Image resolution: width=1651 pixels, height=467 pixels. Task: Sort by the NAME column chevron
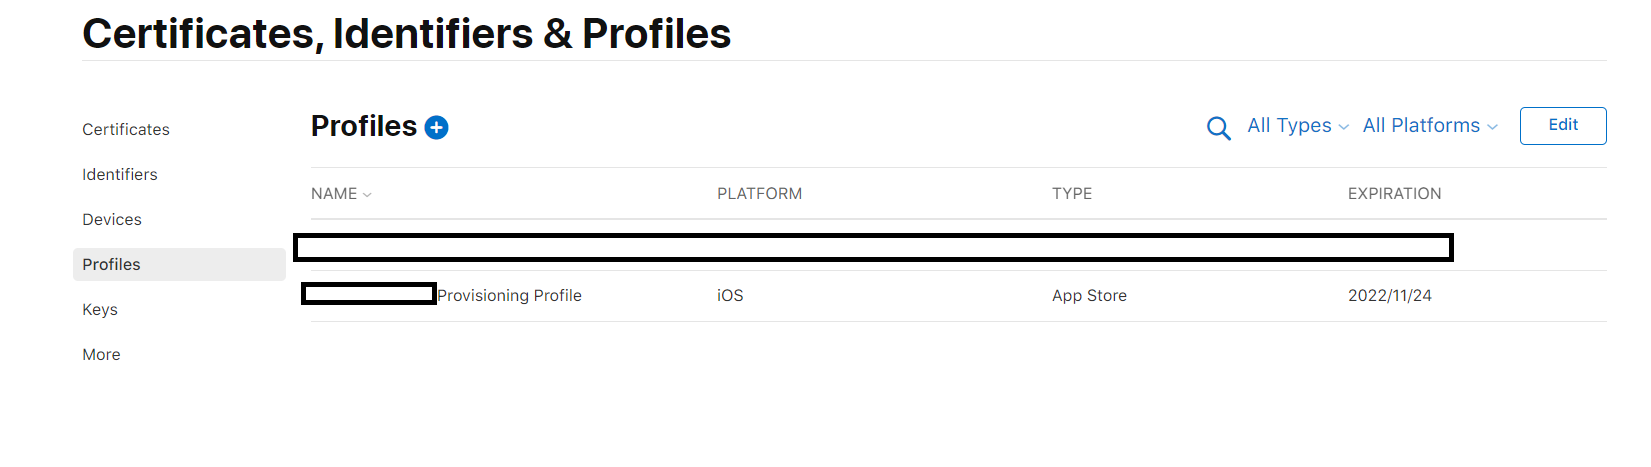click(367, 195)
